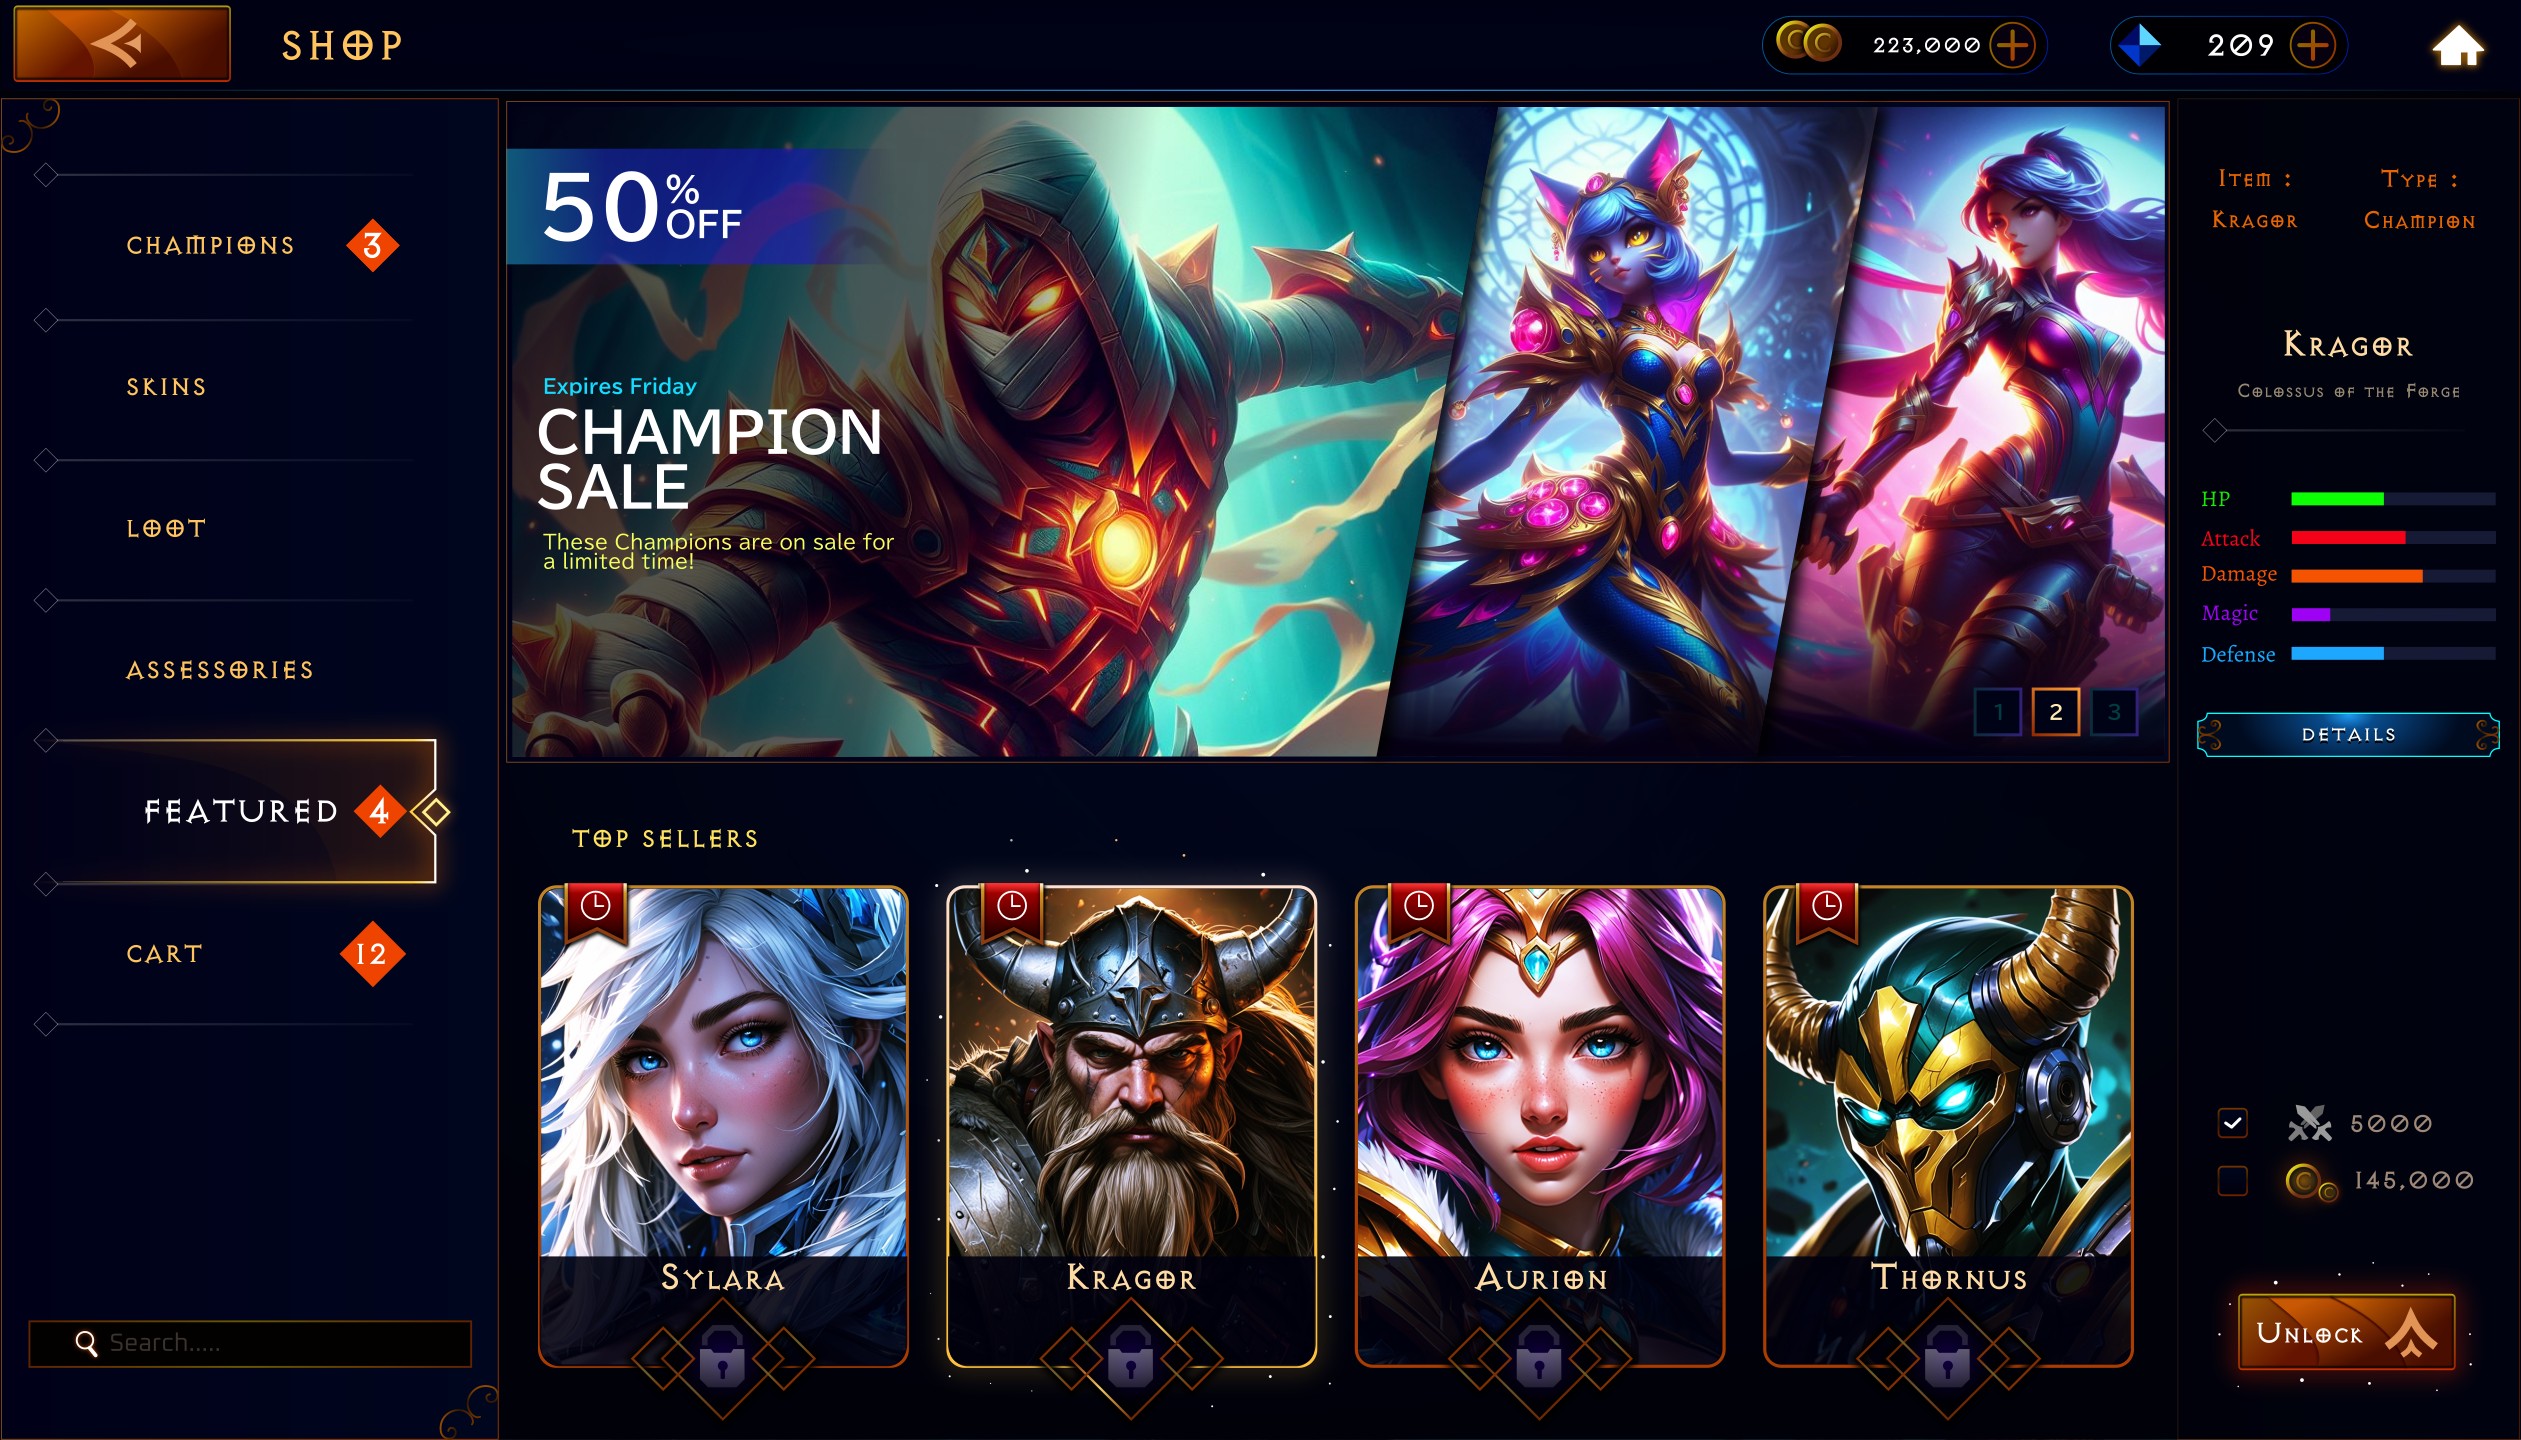
Task: Click the home icon in top bar
Action: [2458, 46]
